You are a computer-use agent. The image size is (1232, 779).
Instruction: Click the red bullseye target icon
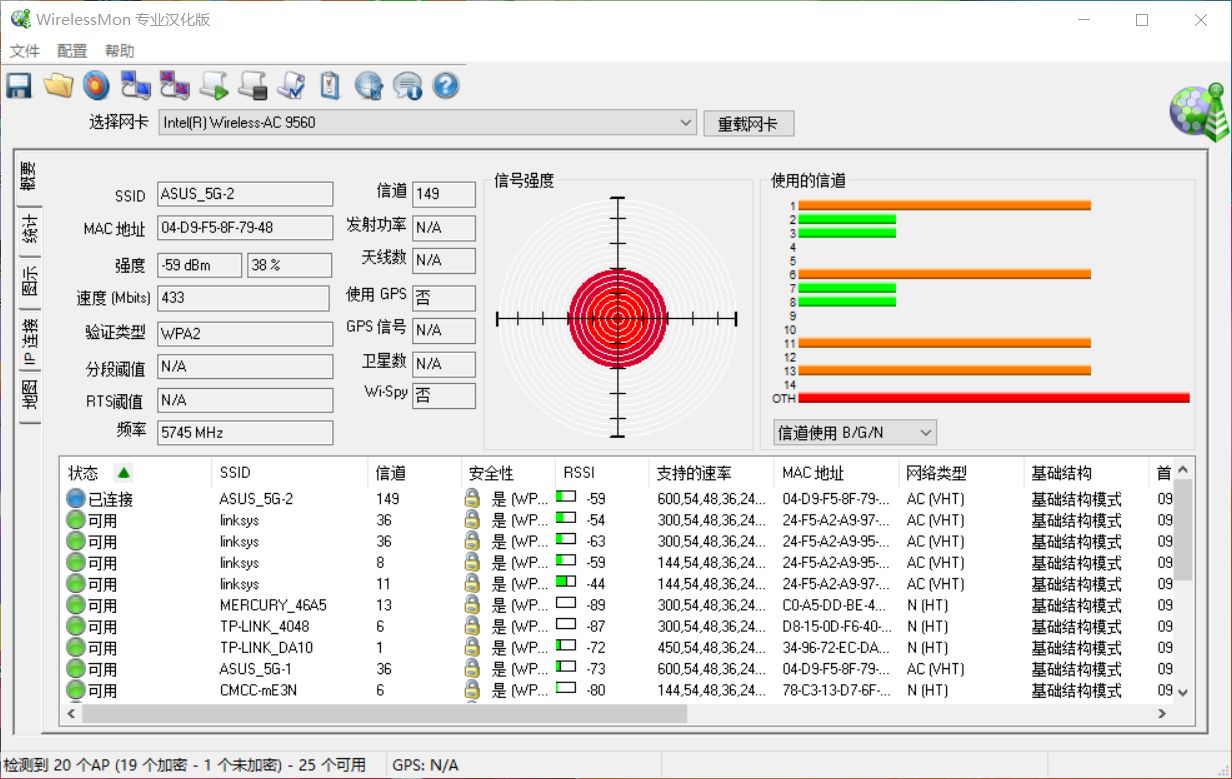96,86
